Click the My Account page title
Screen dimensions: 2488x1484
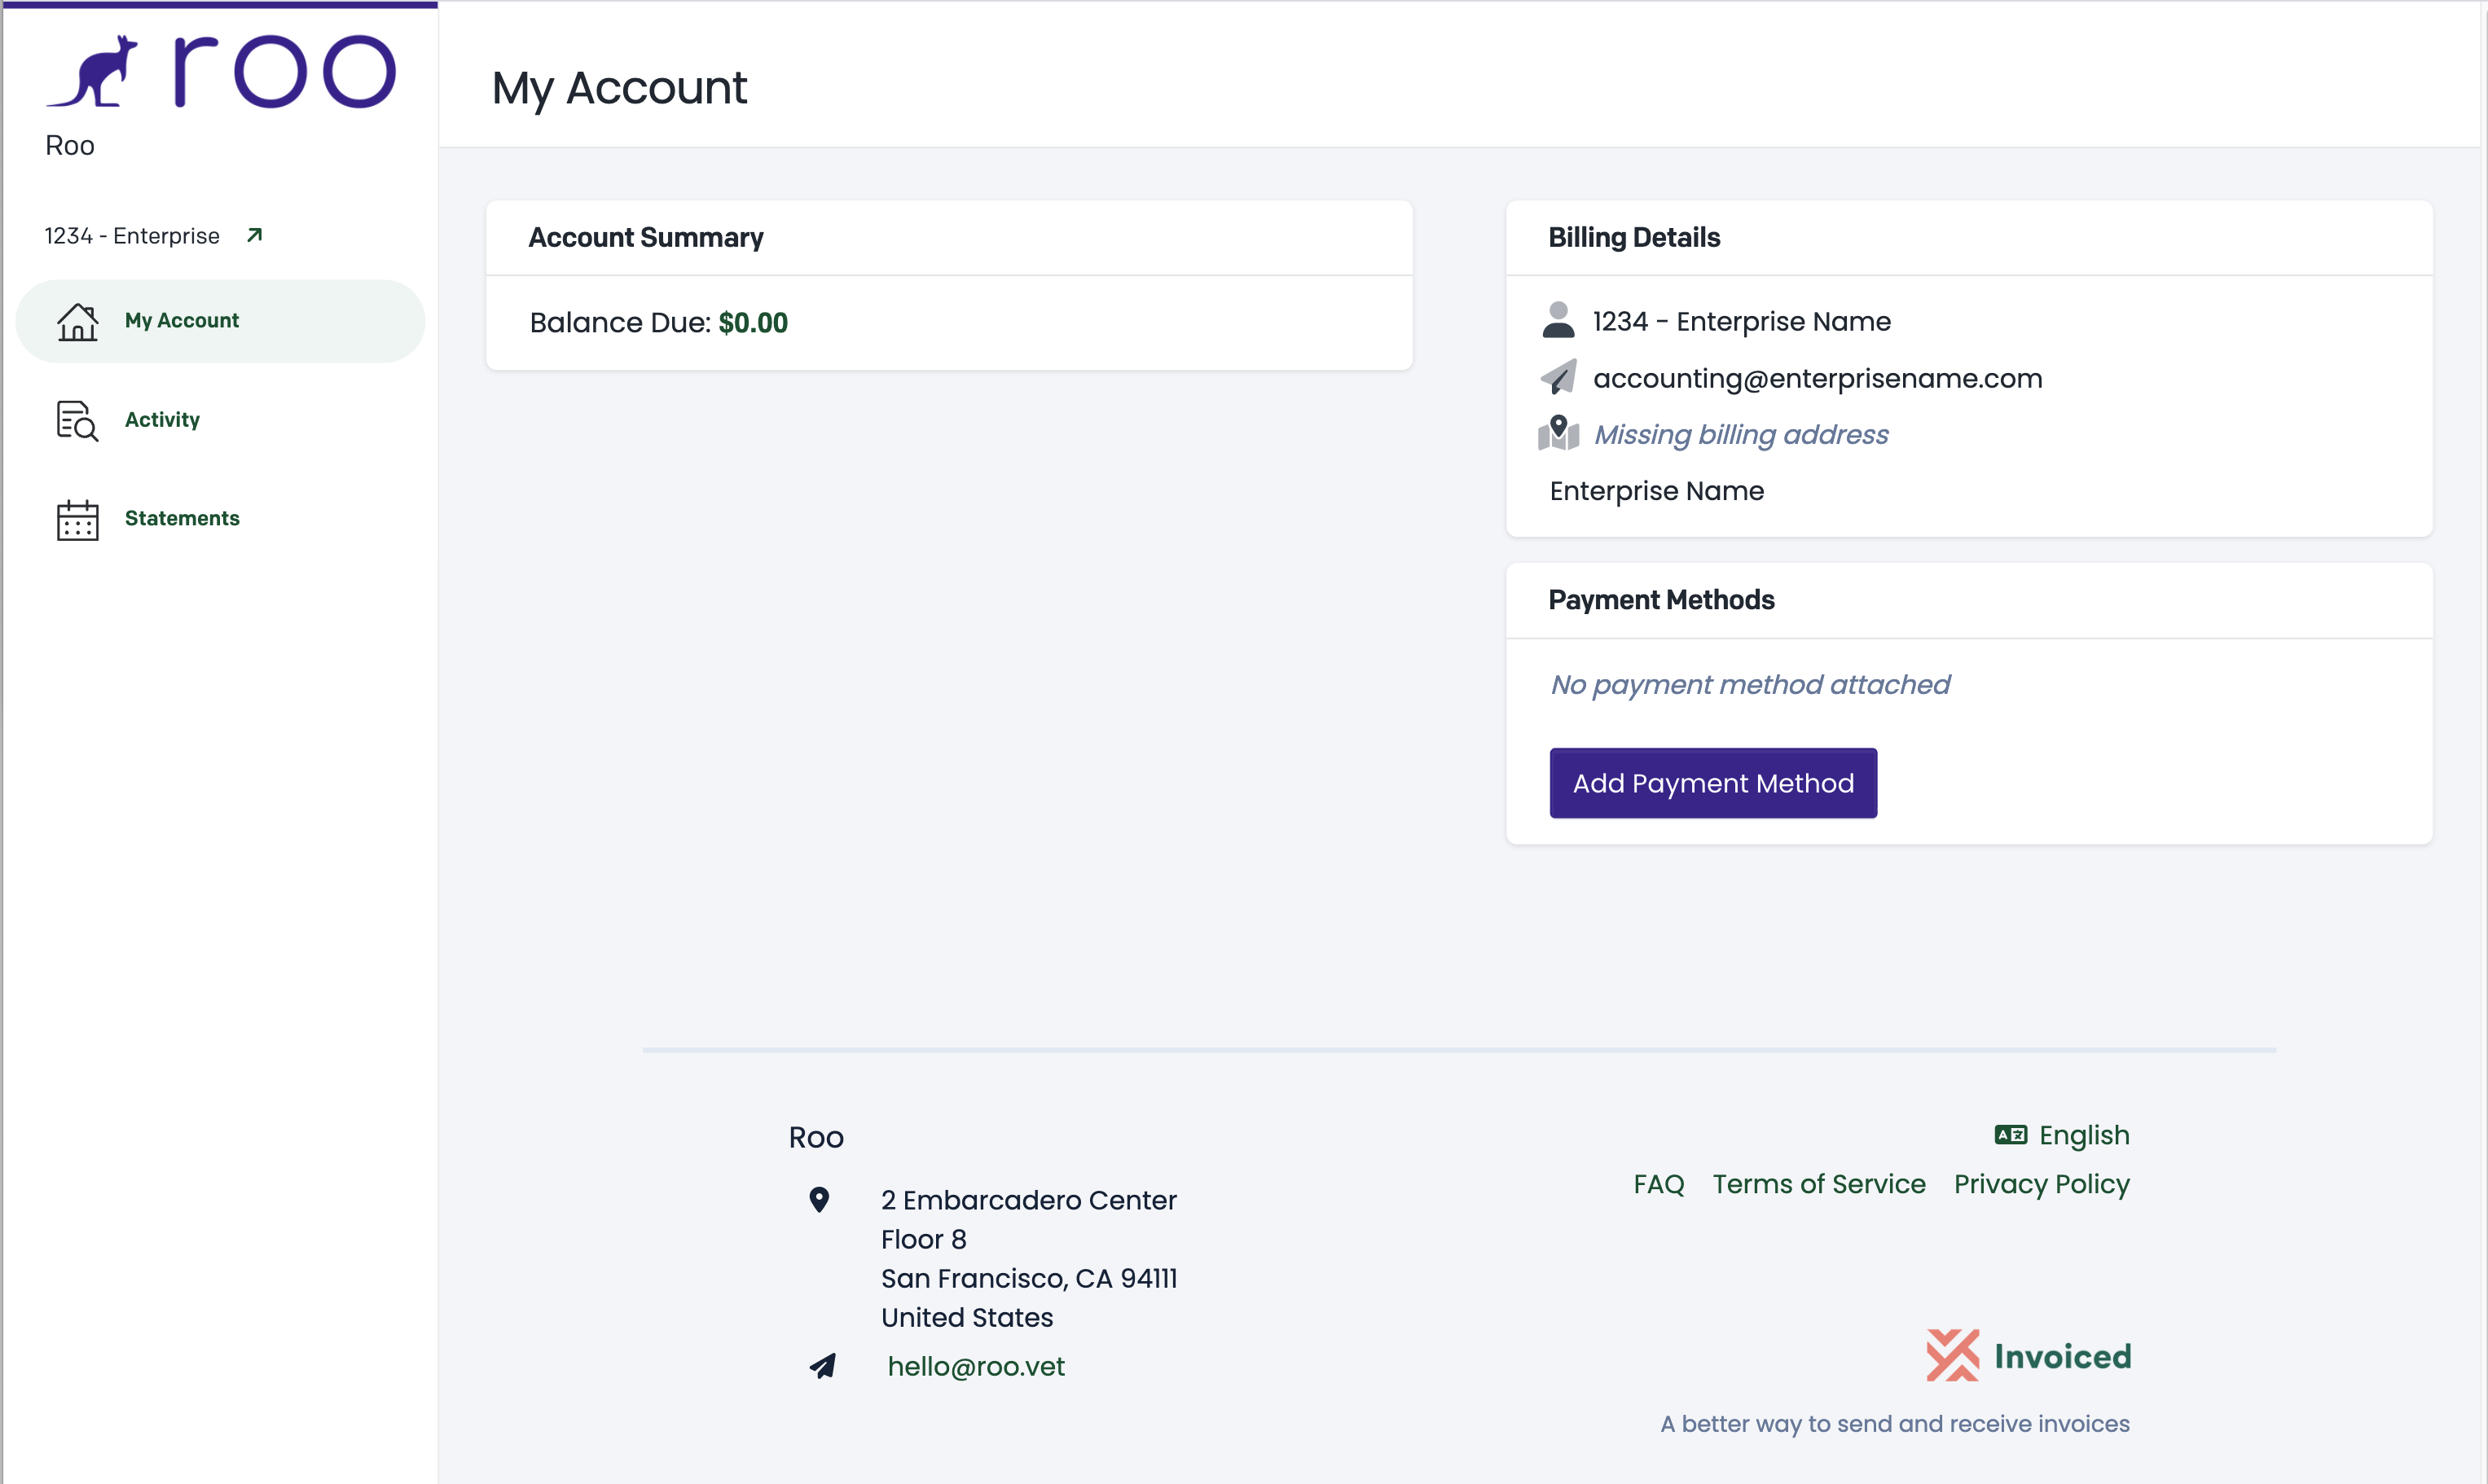coord(619,88)
